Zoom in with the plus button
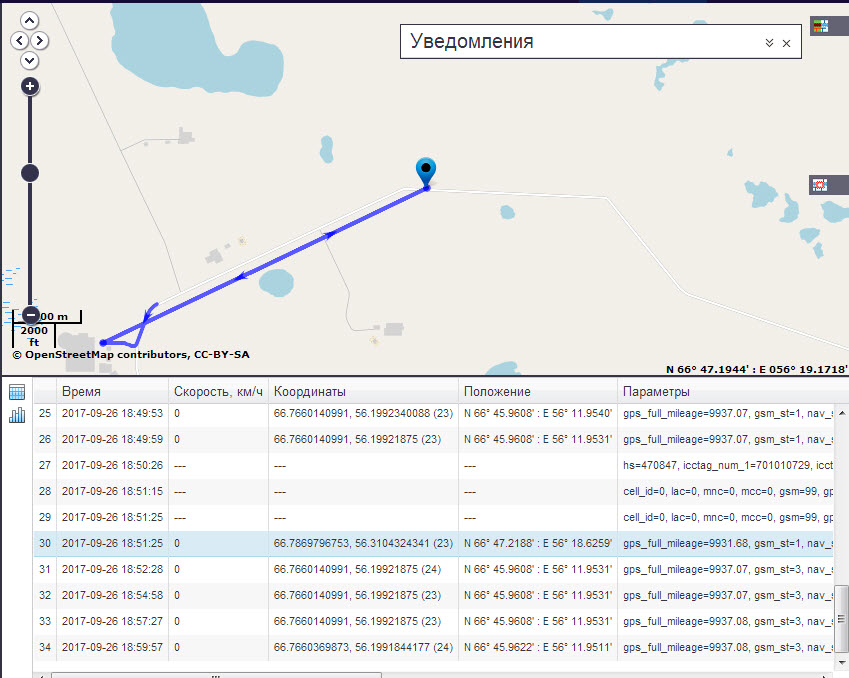 (x=30, y=87)
